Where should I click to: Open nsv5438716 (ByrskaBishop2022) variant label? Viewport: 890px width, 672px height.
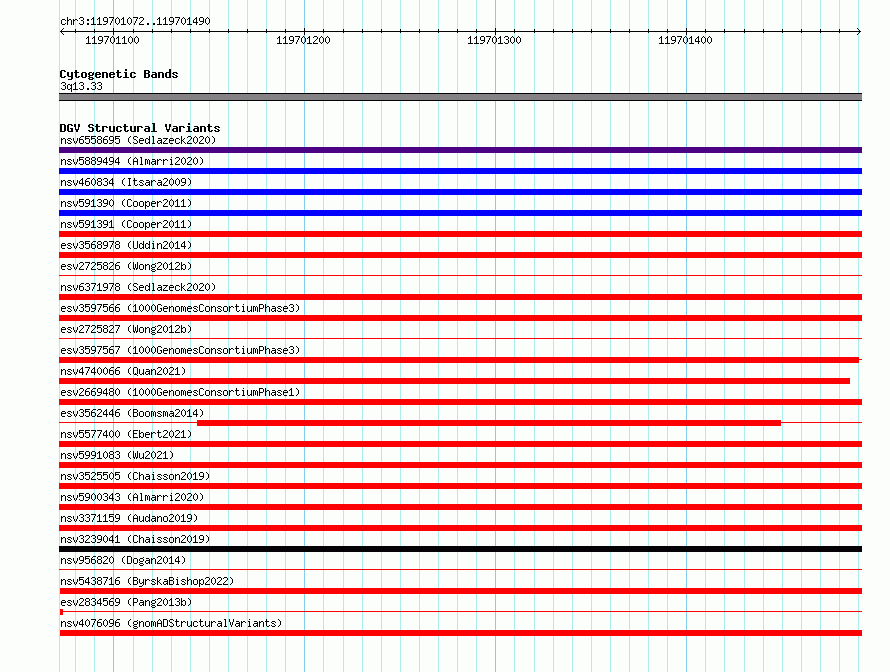pyautogui.click(x=147, y=581)
